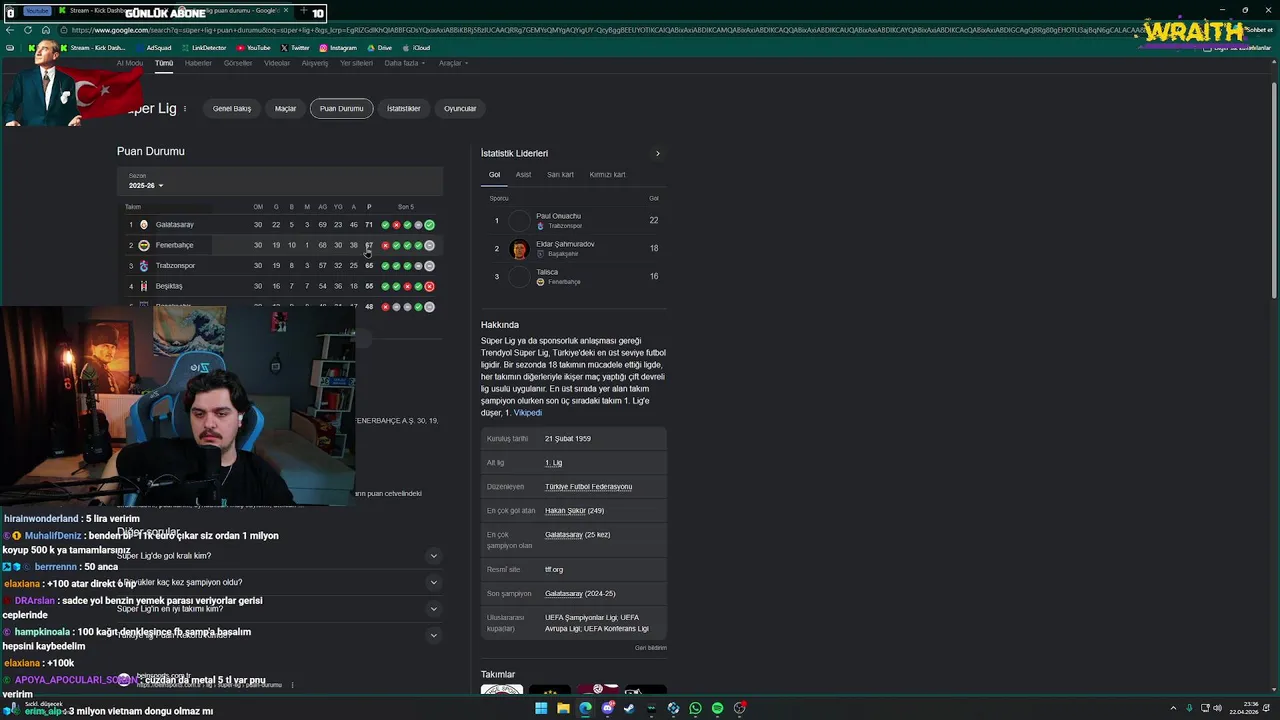This screenshot has height=720, width=1280.
Task: Expand the fourth related question chevron
Action: point(433,635)
